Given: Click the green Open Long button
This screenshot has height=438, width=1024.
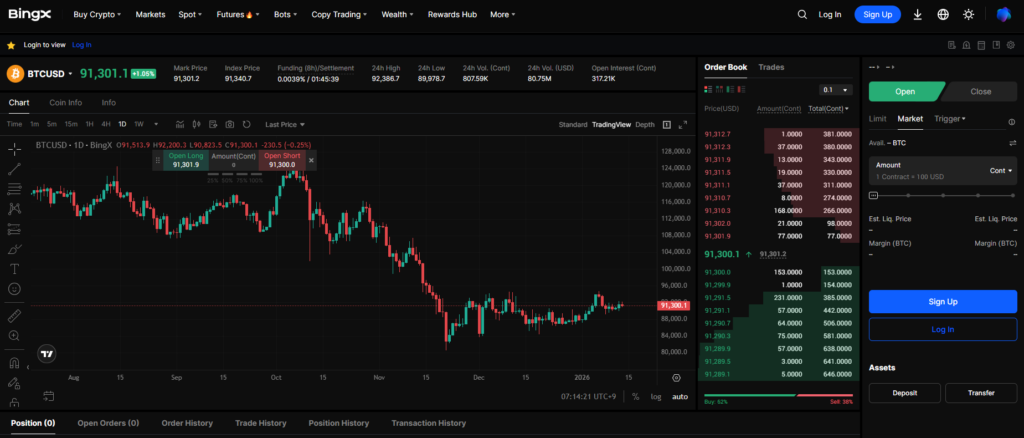Looking at the screenshot, I should pyautogui.click(x=184, y=160).
